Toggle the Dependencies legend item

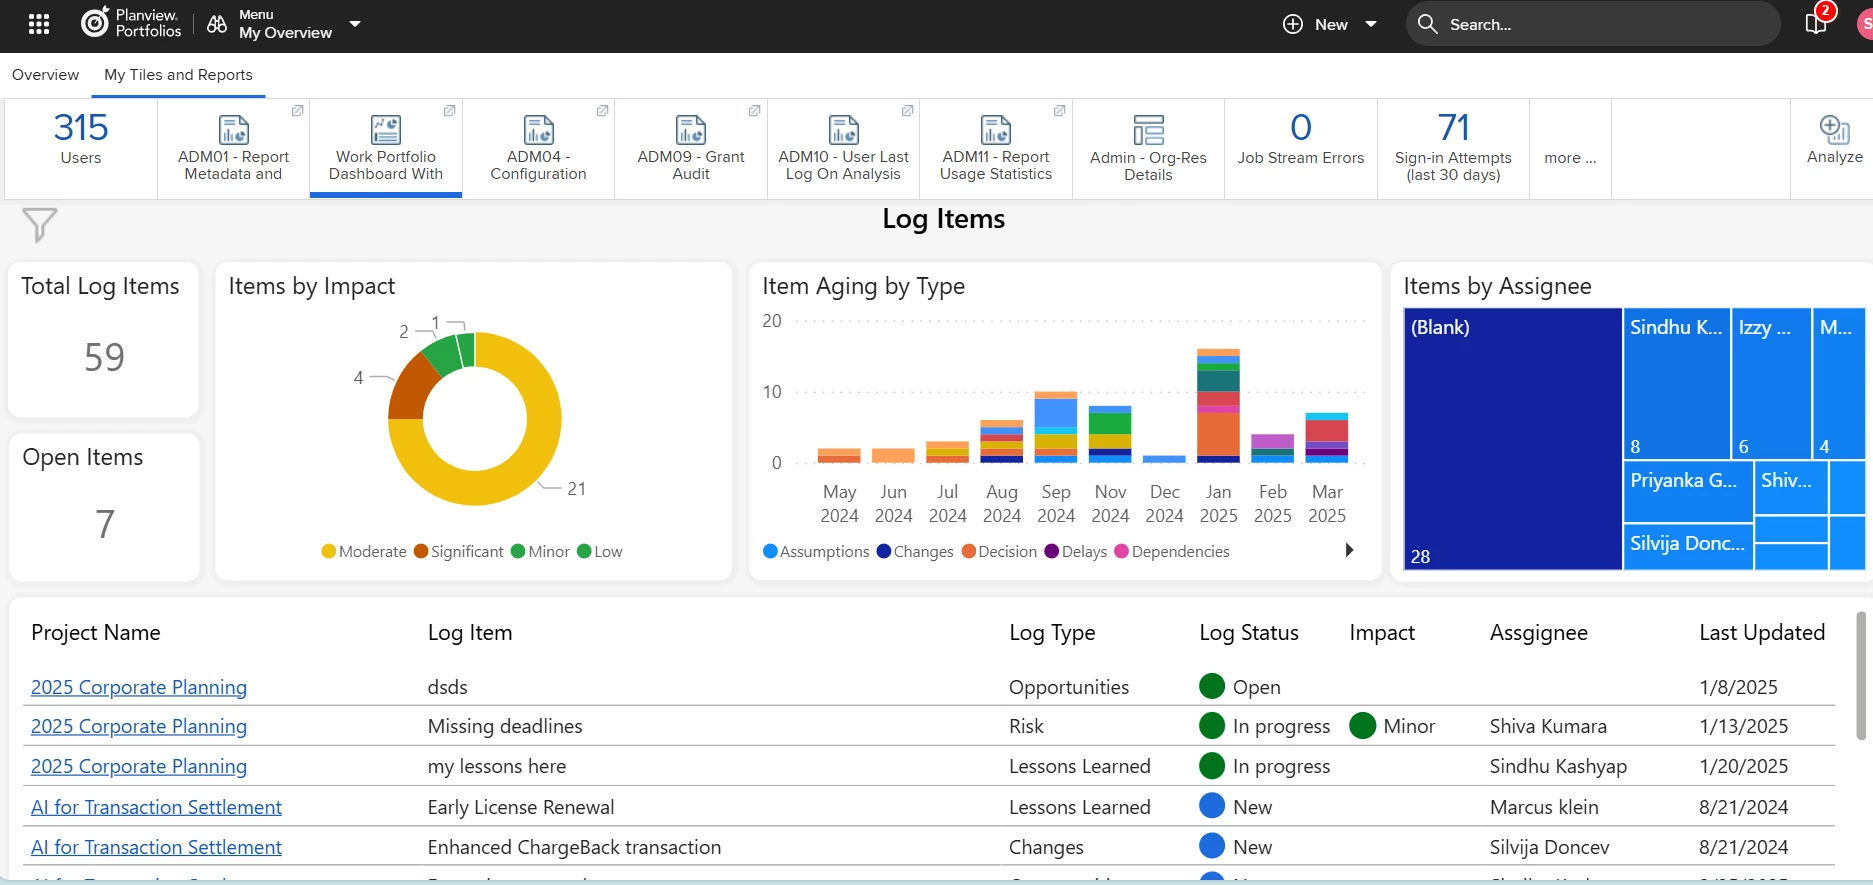point(1172,552)
